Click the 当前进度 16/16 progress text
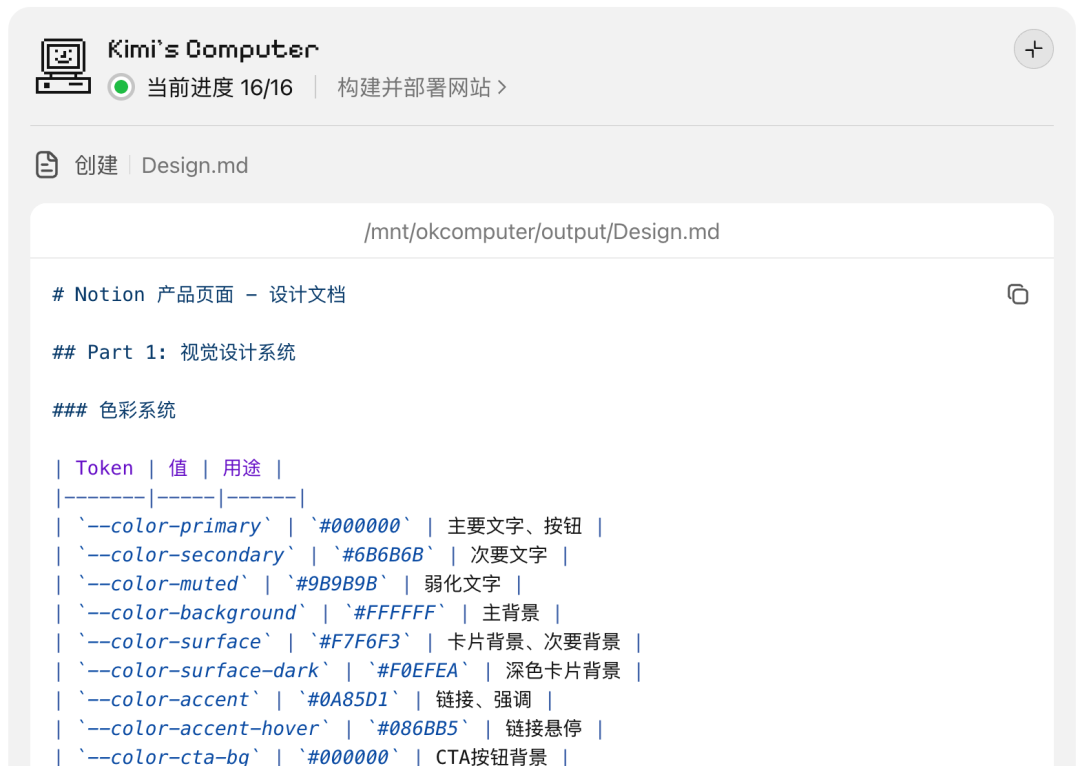 point(219,88)
